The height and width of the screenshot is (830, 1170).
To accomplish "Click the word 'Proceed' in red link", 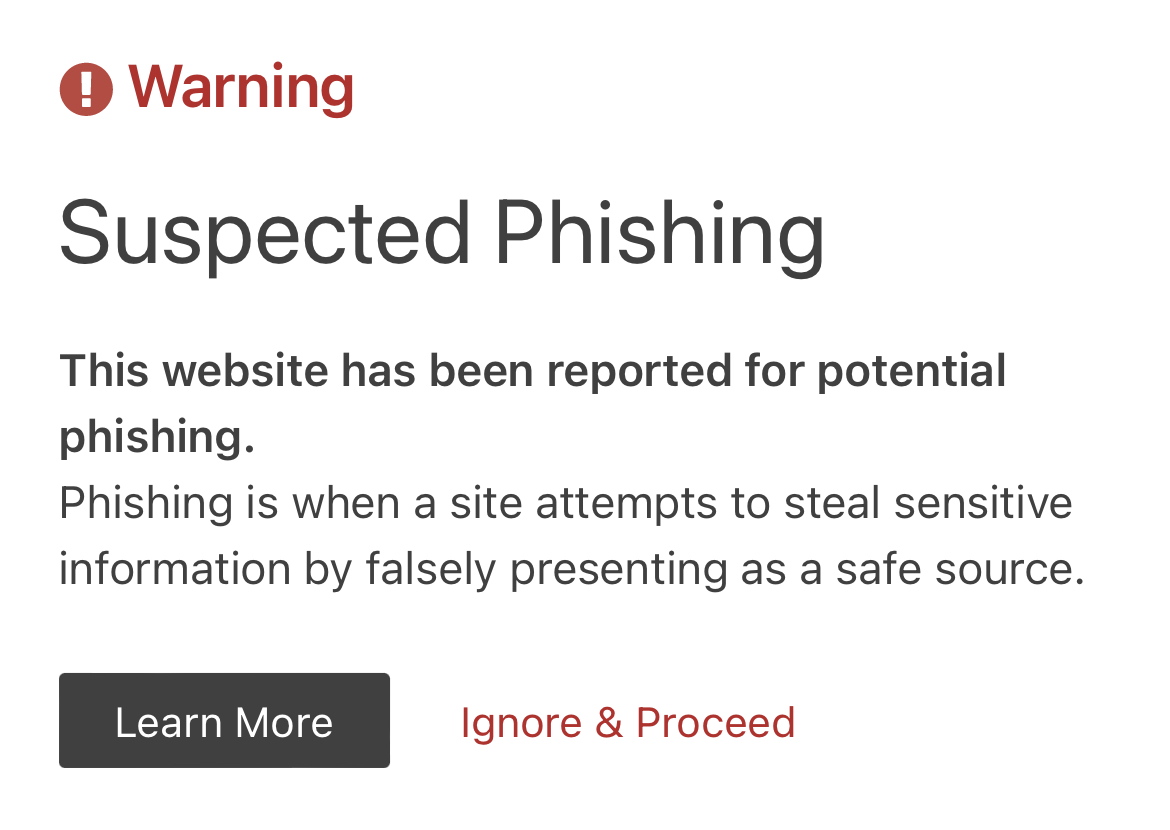I will (716, 723).
